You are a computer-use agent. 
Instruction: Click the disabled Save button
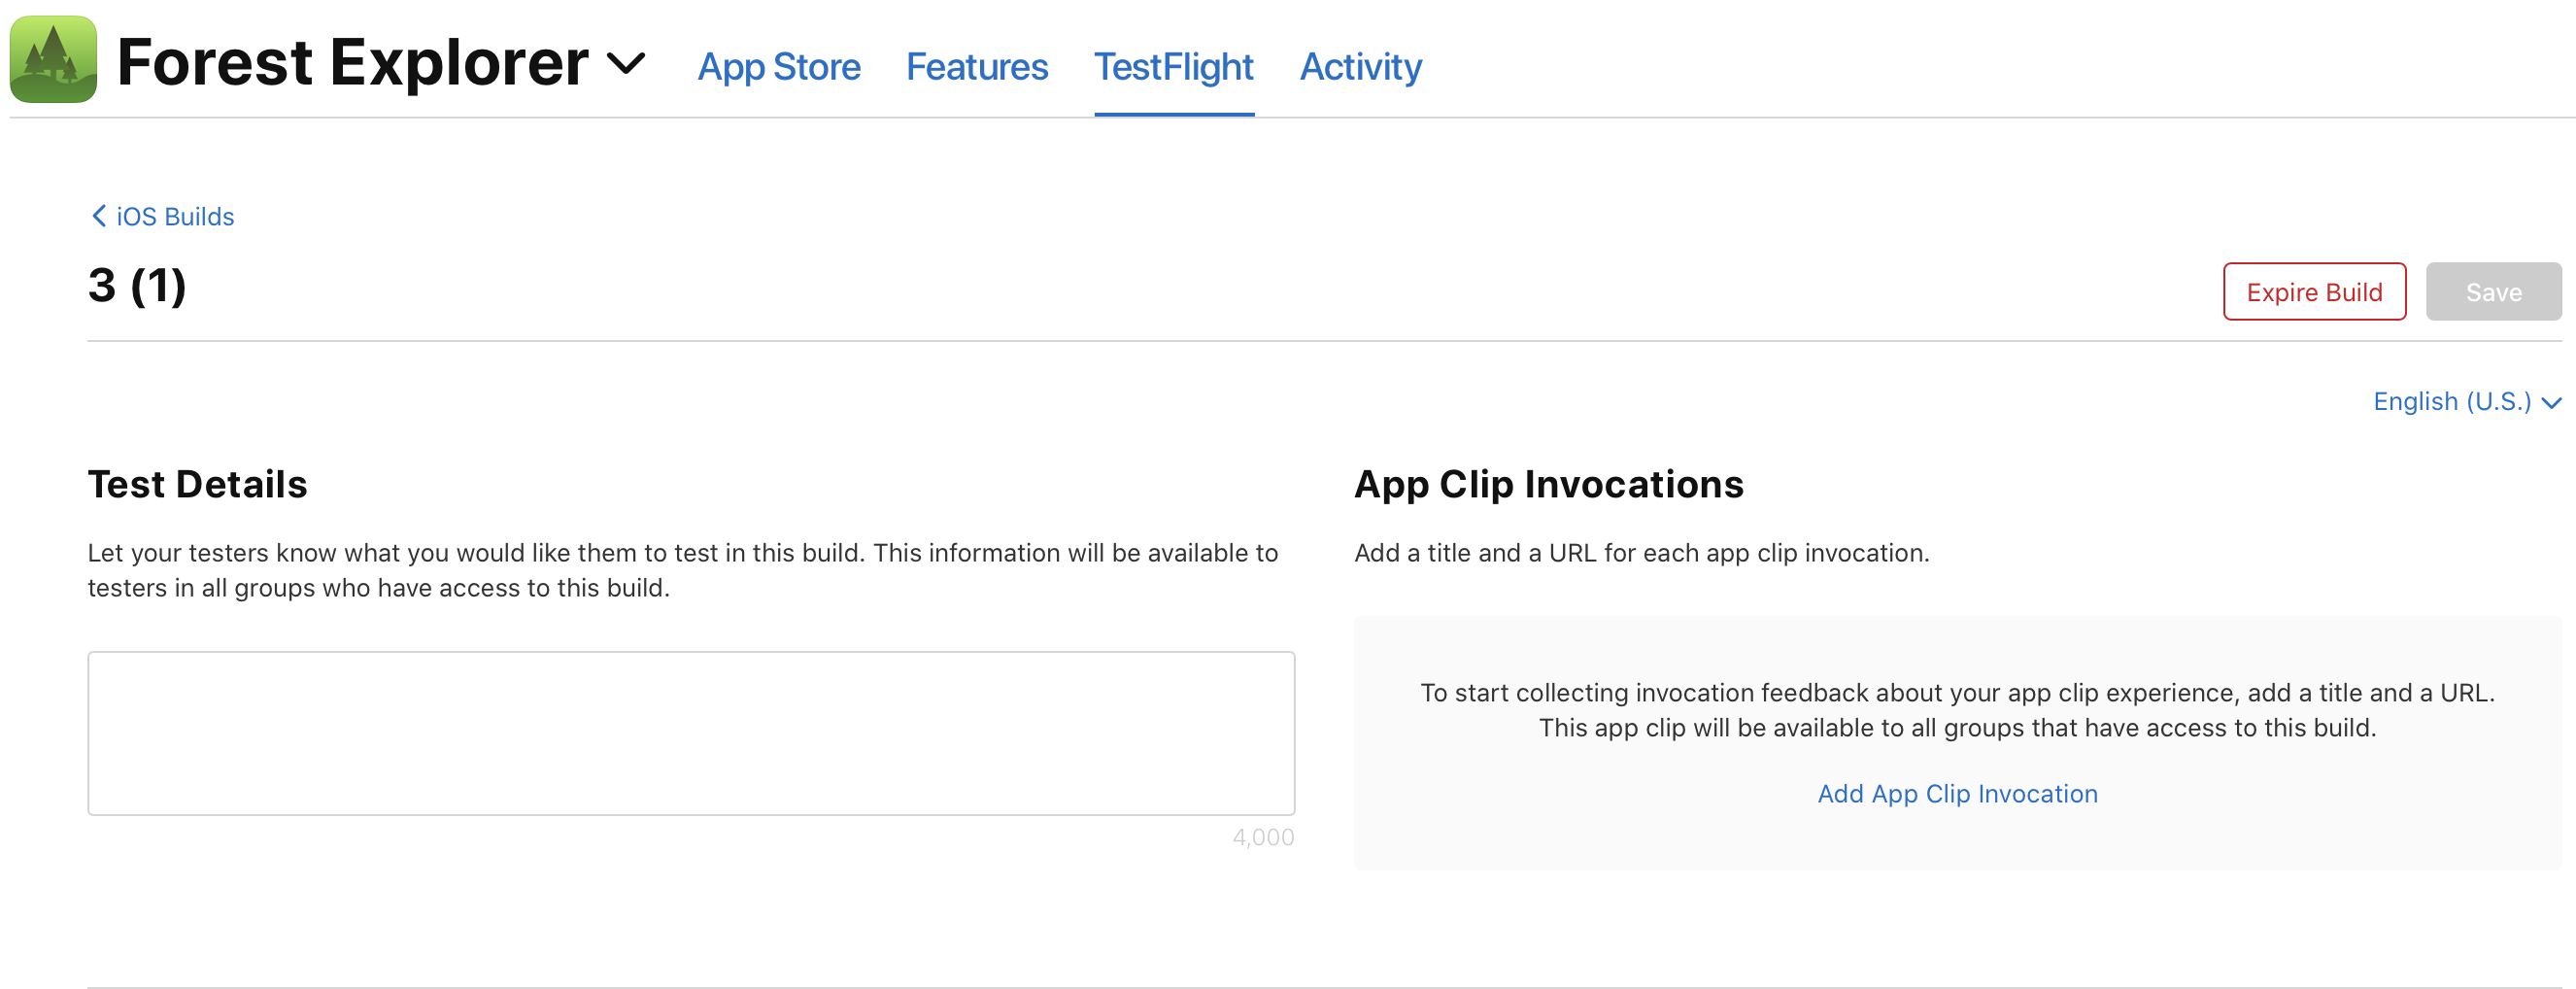tap(2493, 291)
